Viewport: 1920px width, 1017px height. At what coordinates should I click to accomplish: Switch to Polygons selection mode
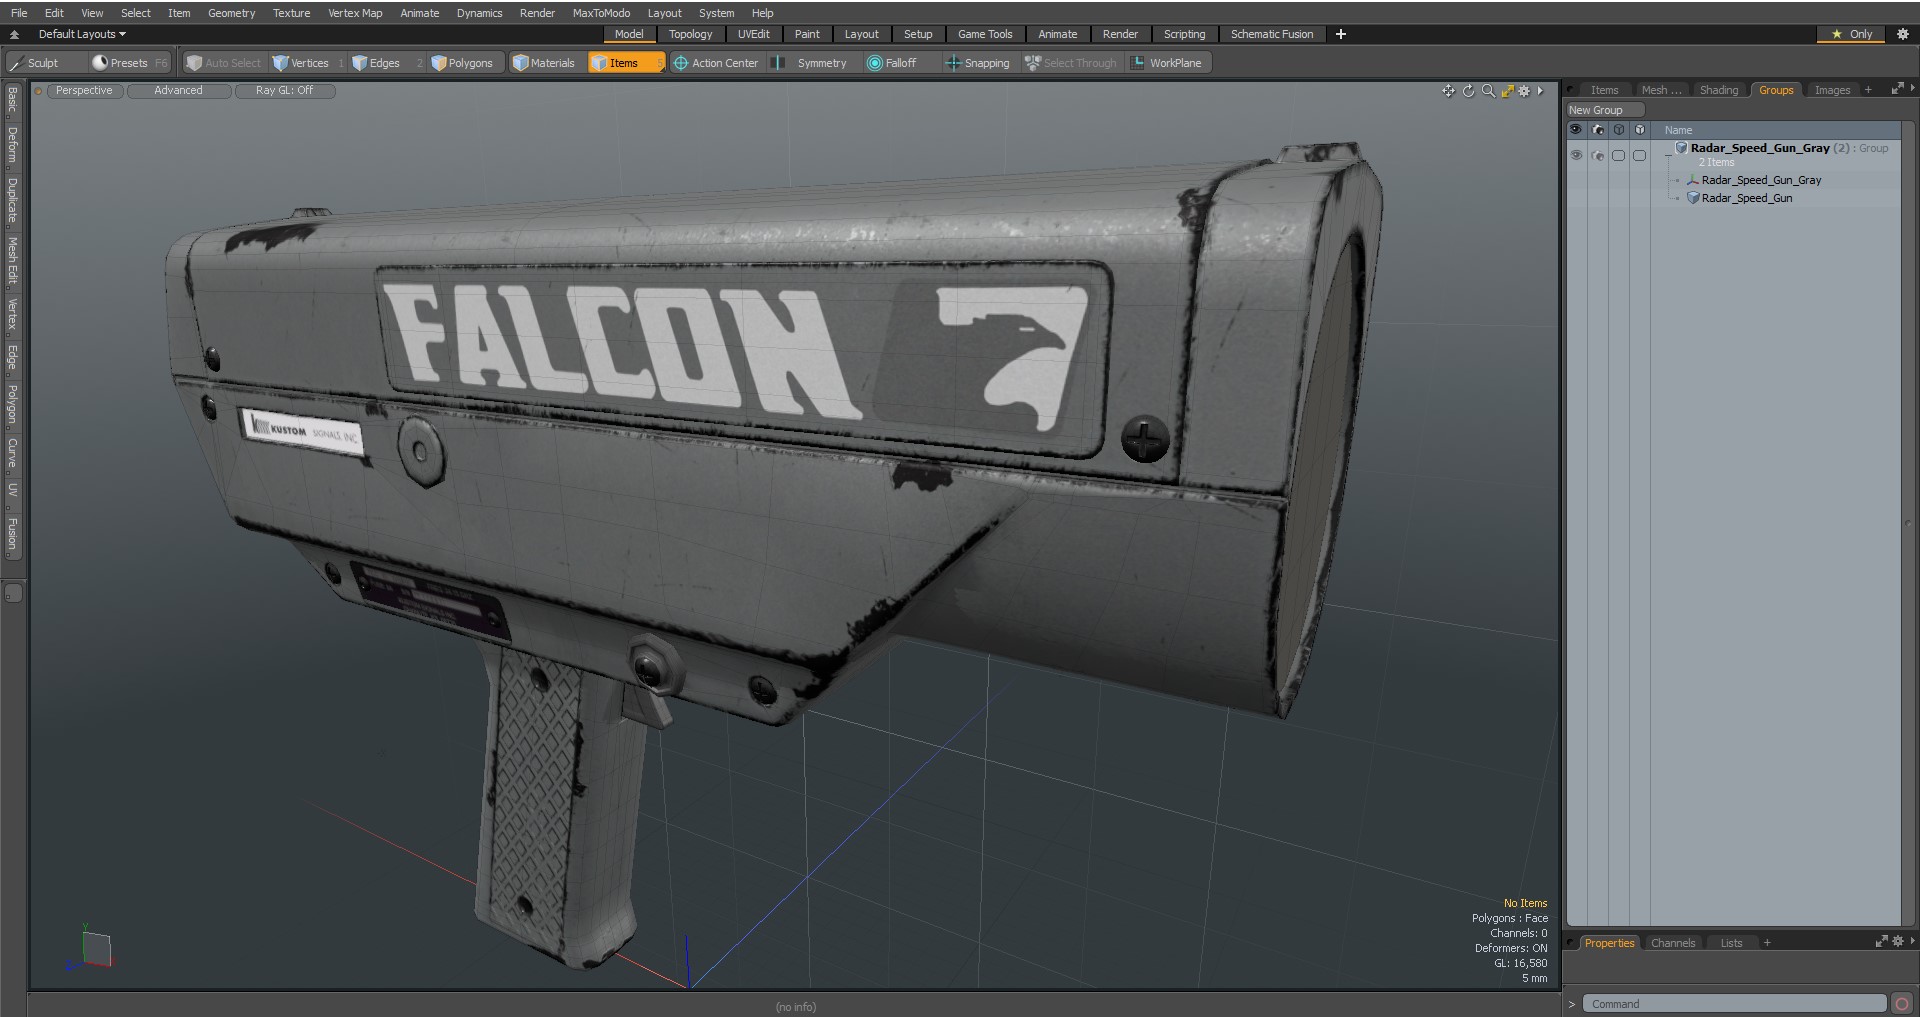point(466,63)
